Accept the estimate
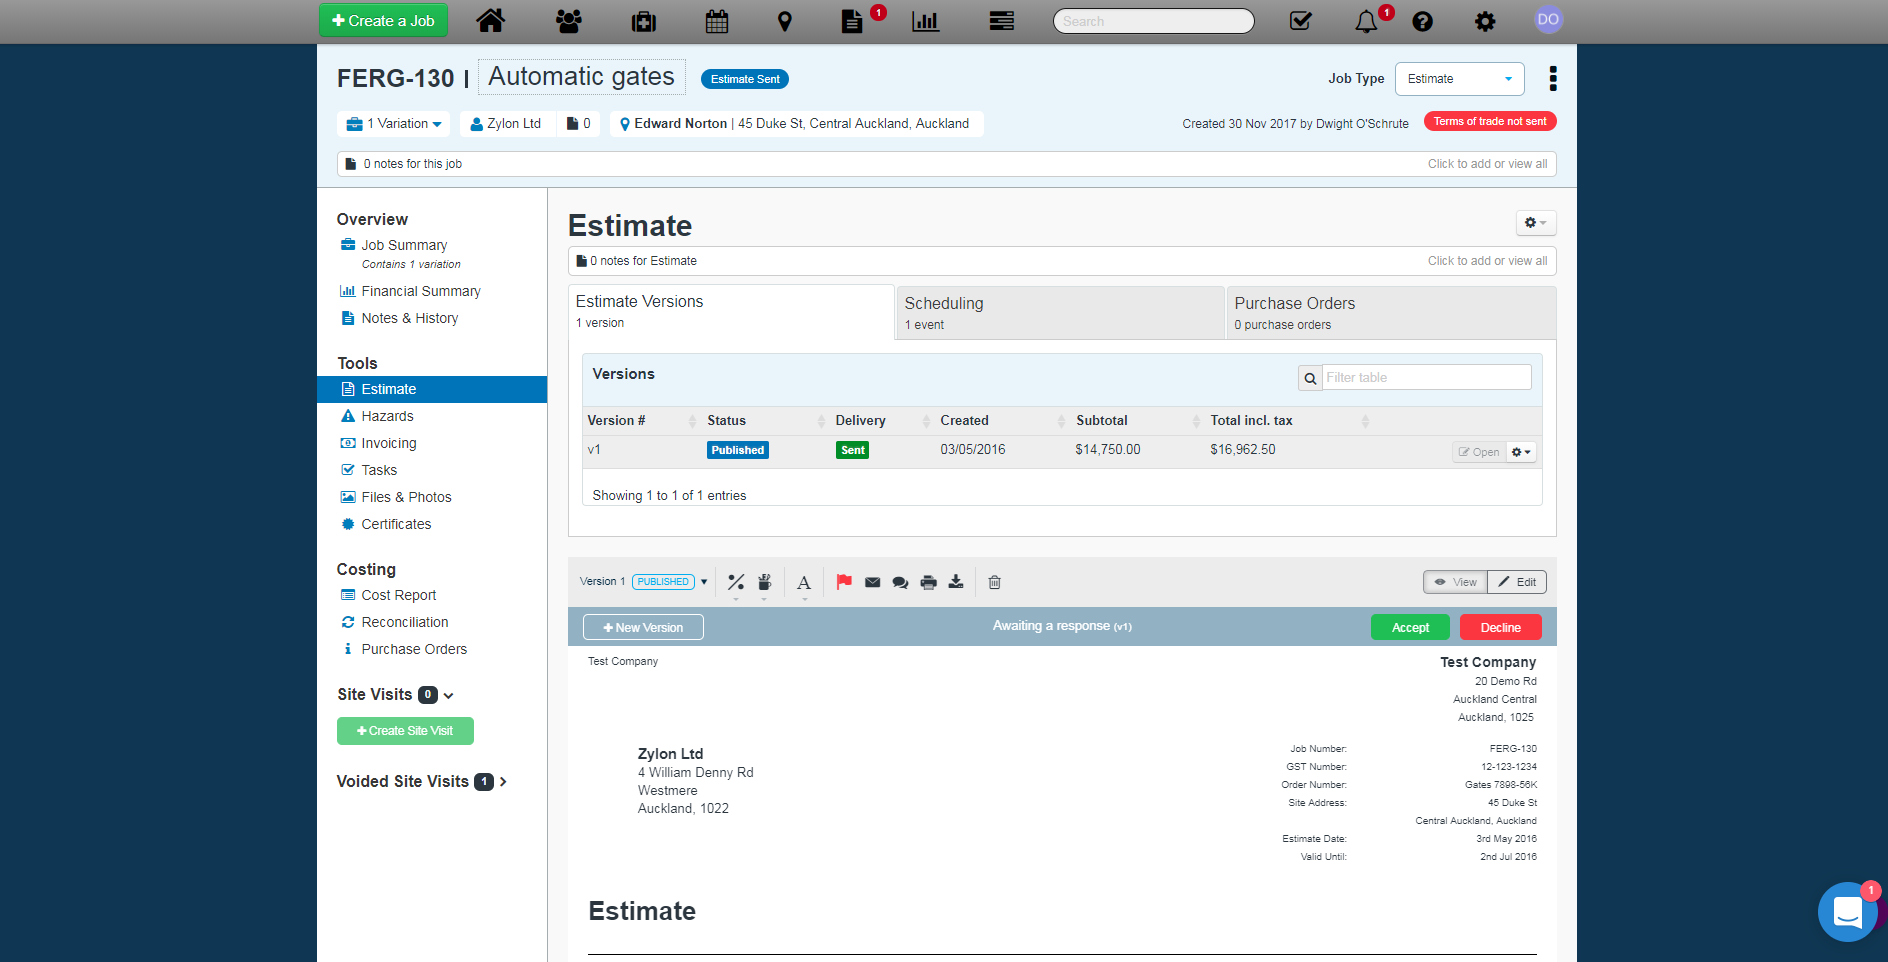Image resolution: width=1888 pixels, height=962 pixels. click(1410, 627)
